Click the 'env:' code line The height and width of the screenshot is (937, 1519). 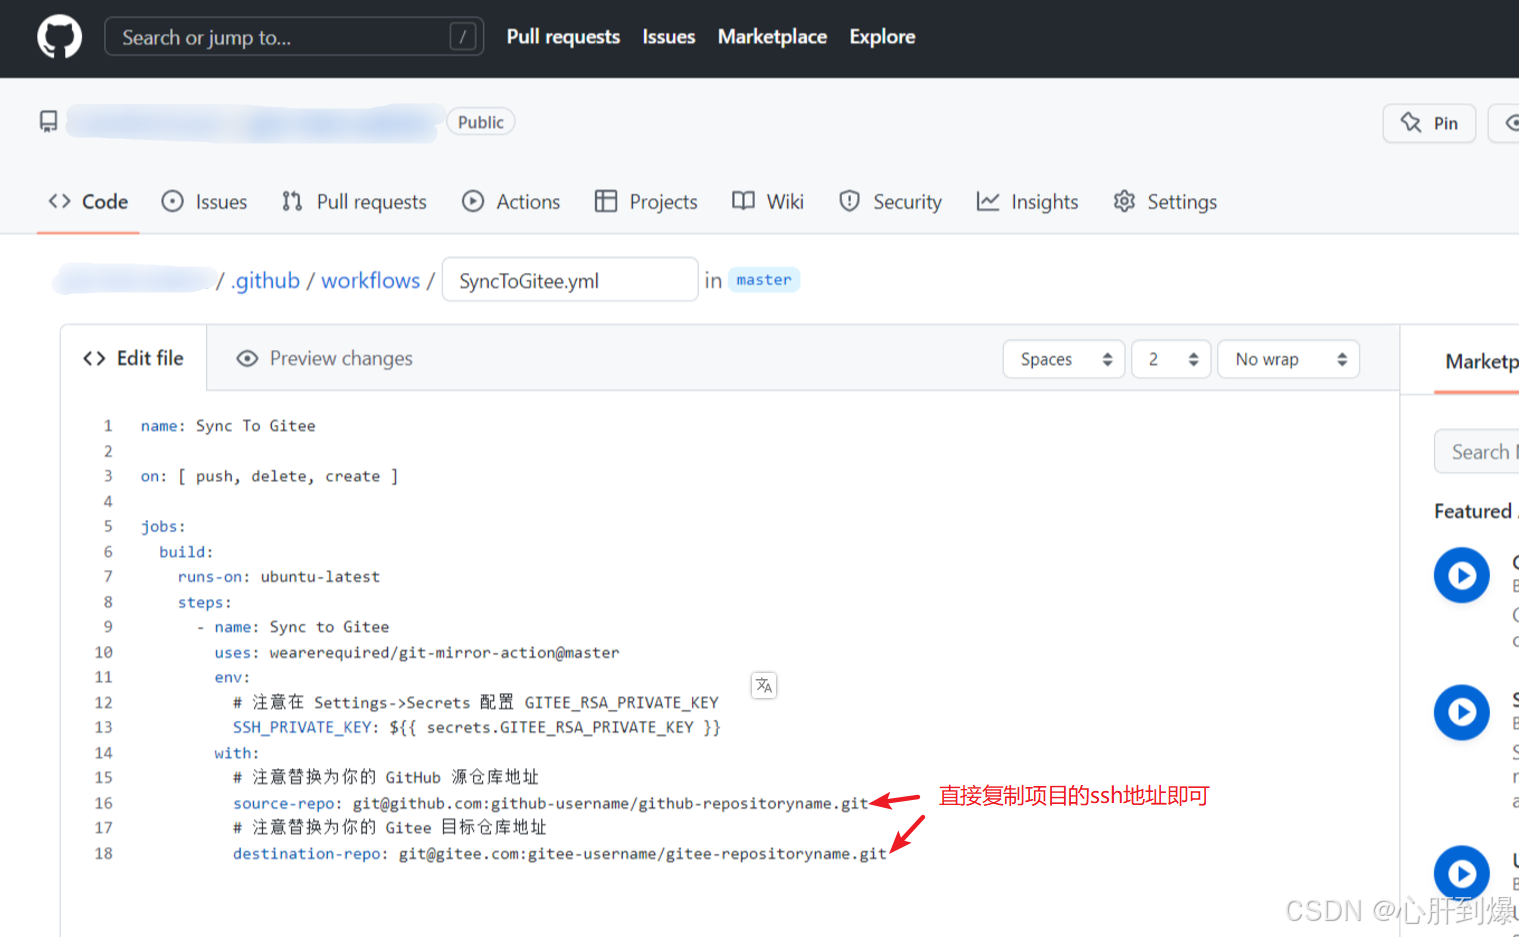(x=232, y=677)
